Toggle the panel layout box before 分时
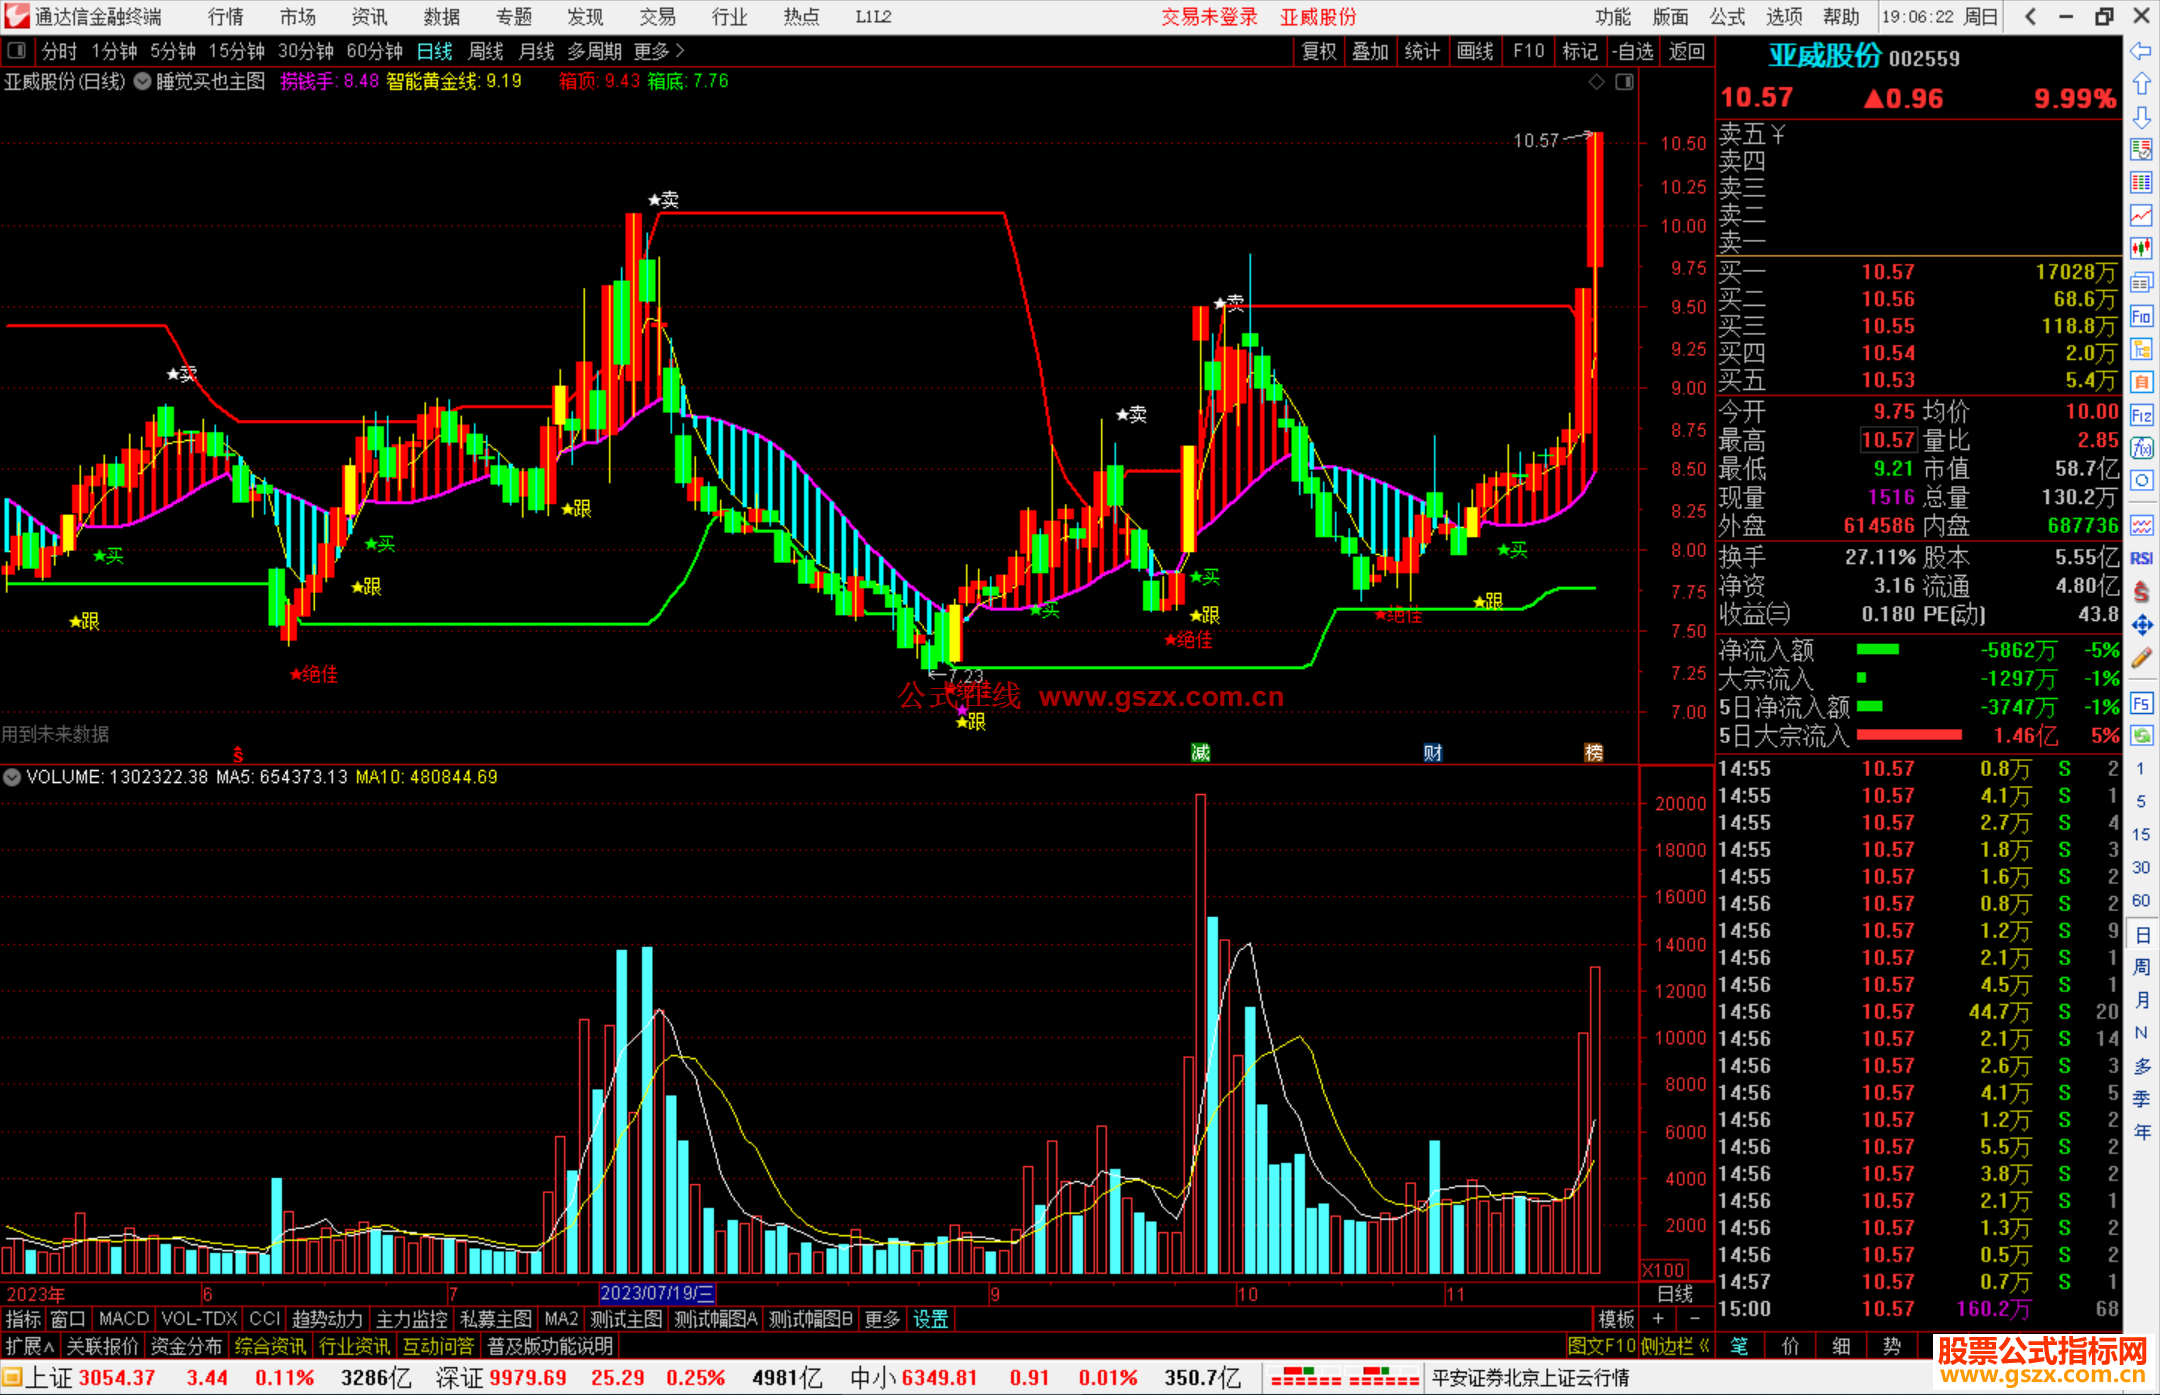 coord(17,50)
